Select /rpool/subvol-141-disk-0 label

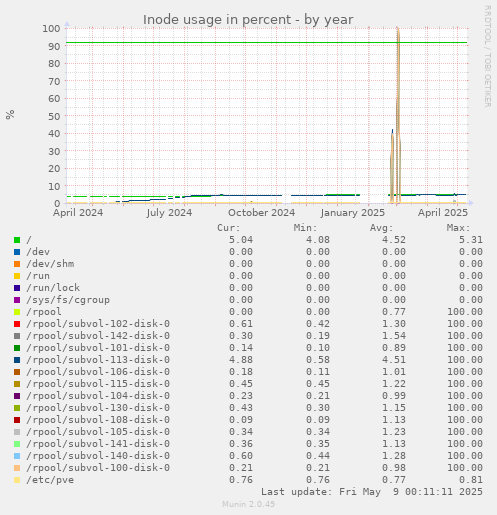coord(98,444)
